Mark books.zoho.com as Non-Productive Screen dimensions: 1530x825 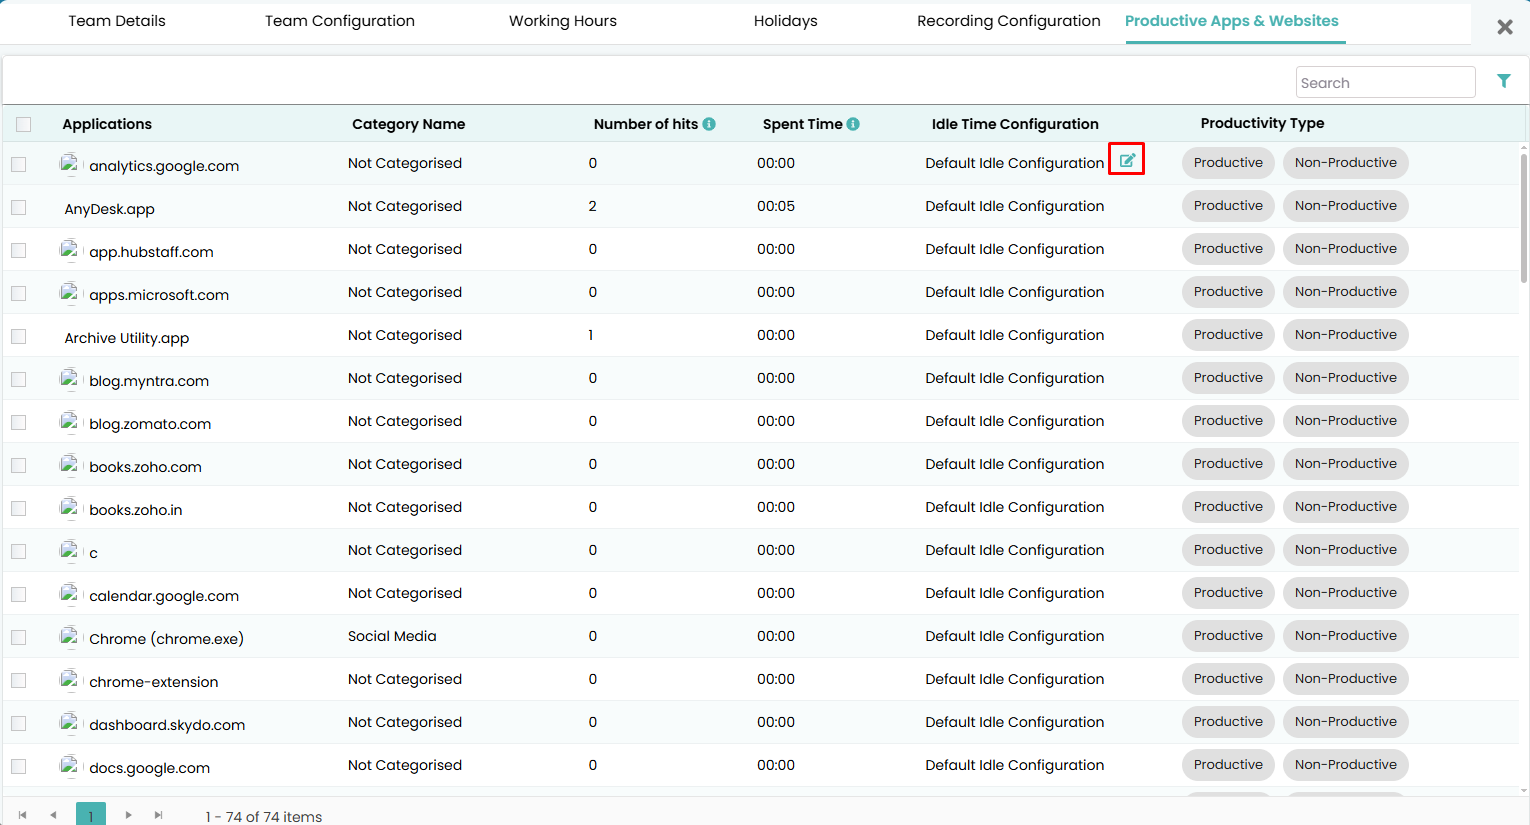point(1346,464)
